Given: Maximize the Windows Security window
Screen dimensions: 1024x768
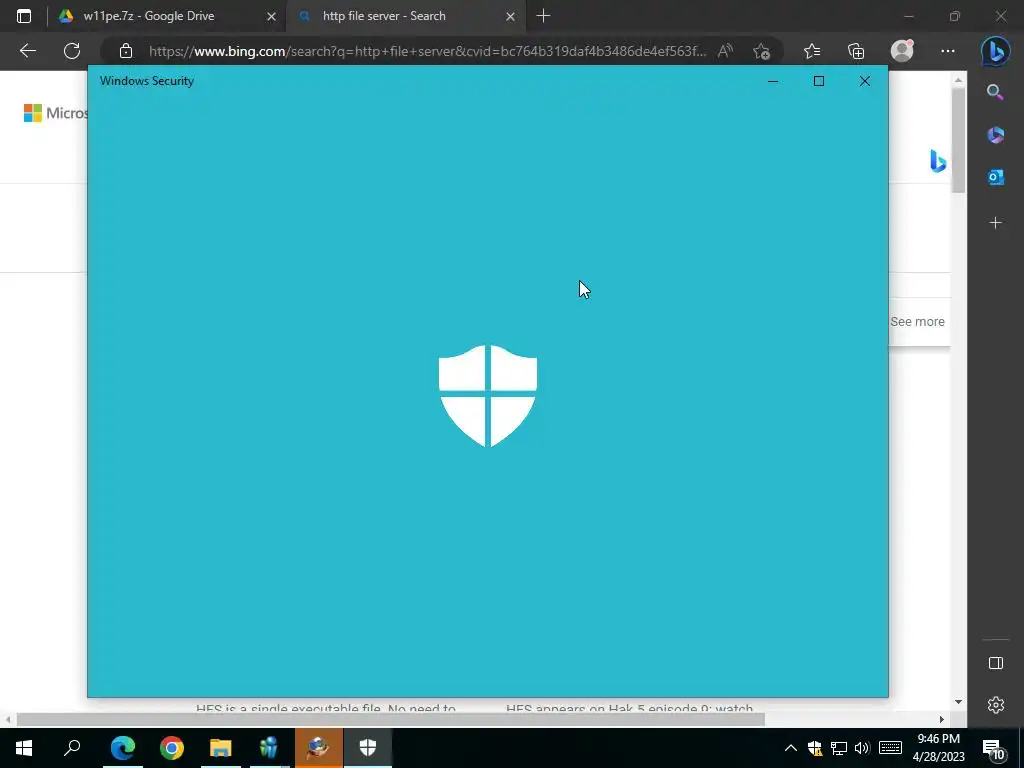Looking at the screenshot, I should 818,81.
